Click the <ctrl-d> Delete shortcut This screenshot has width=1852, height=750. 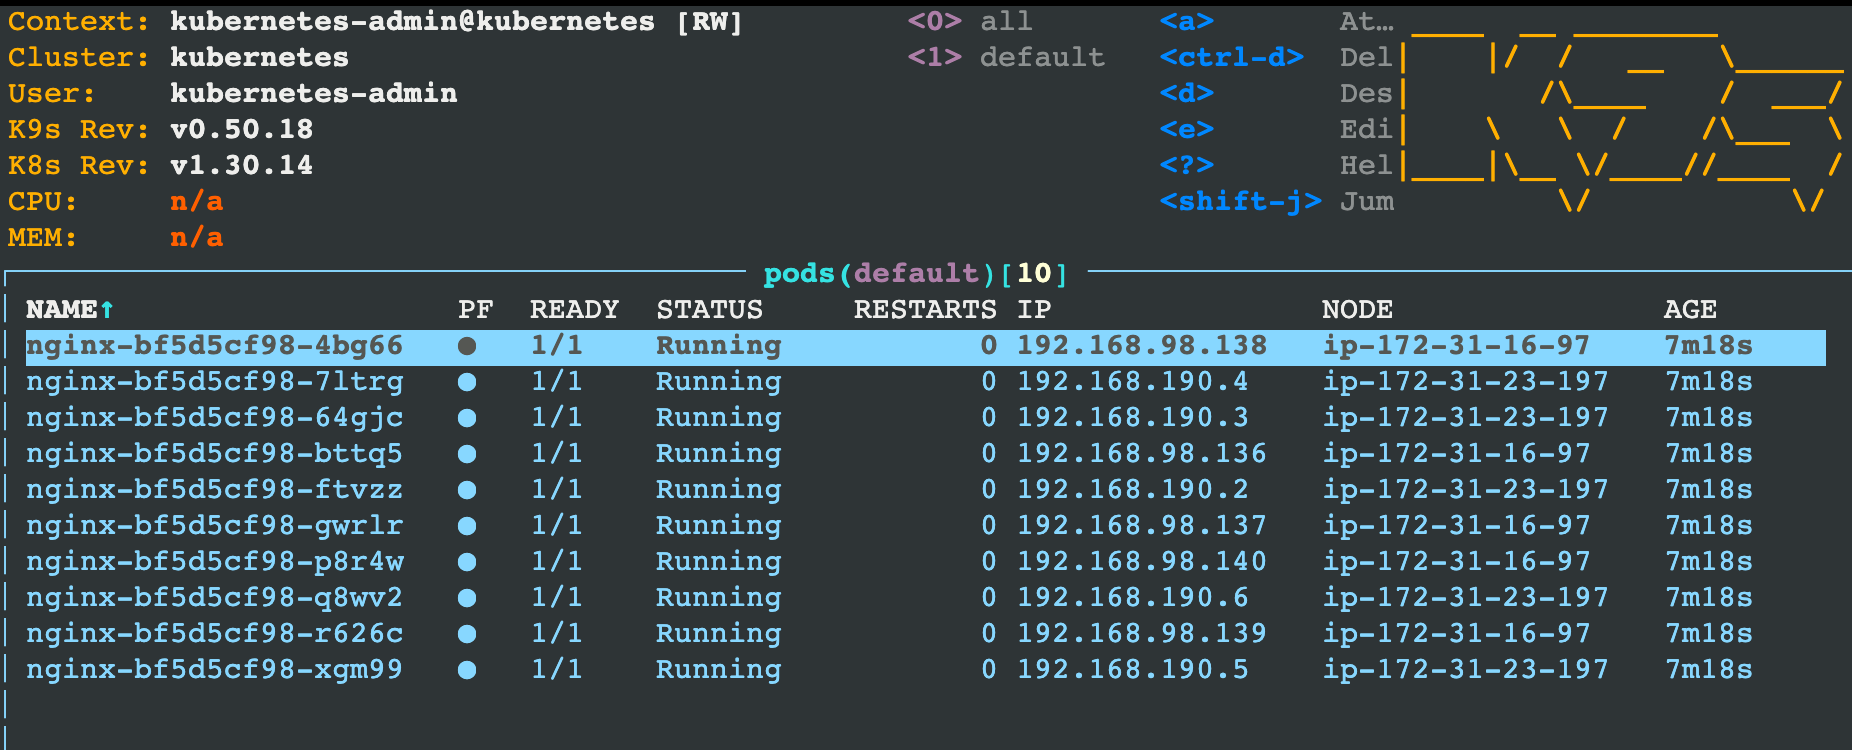click(1231, 58)
